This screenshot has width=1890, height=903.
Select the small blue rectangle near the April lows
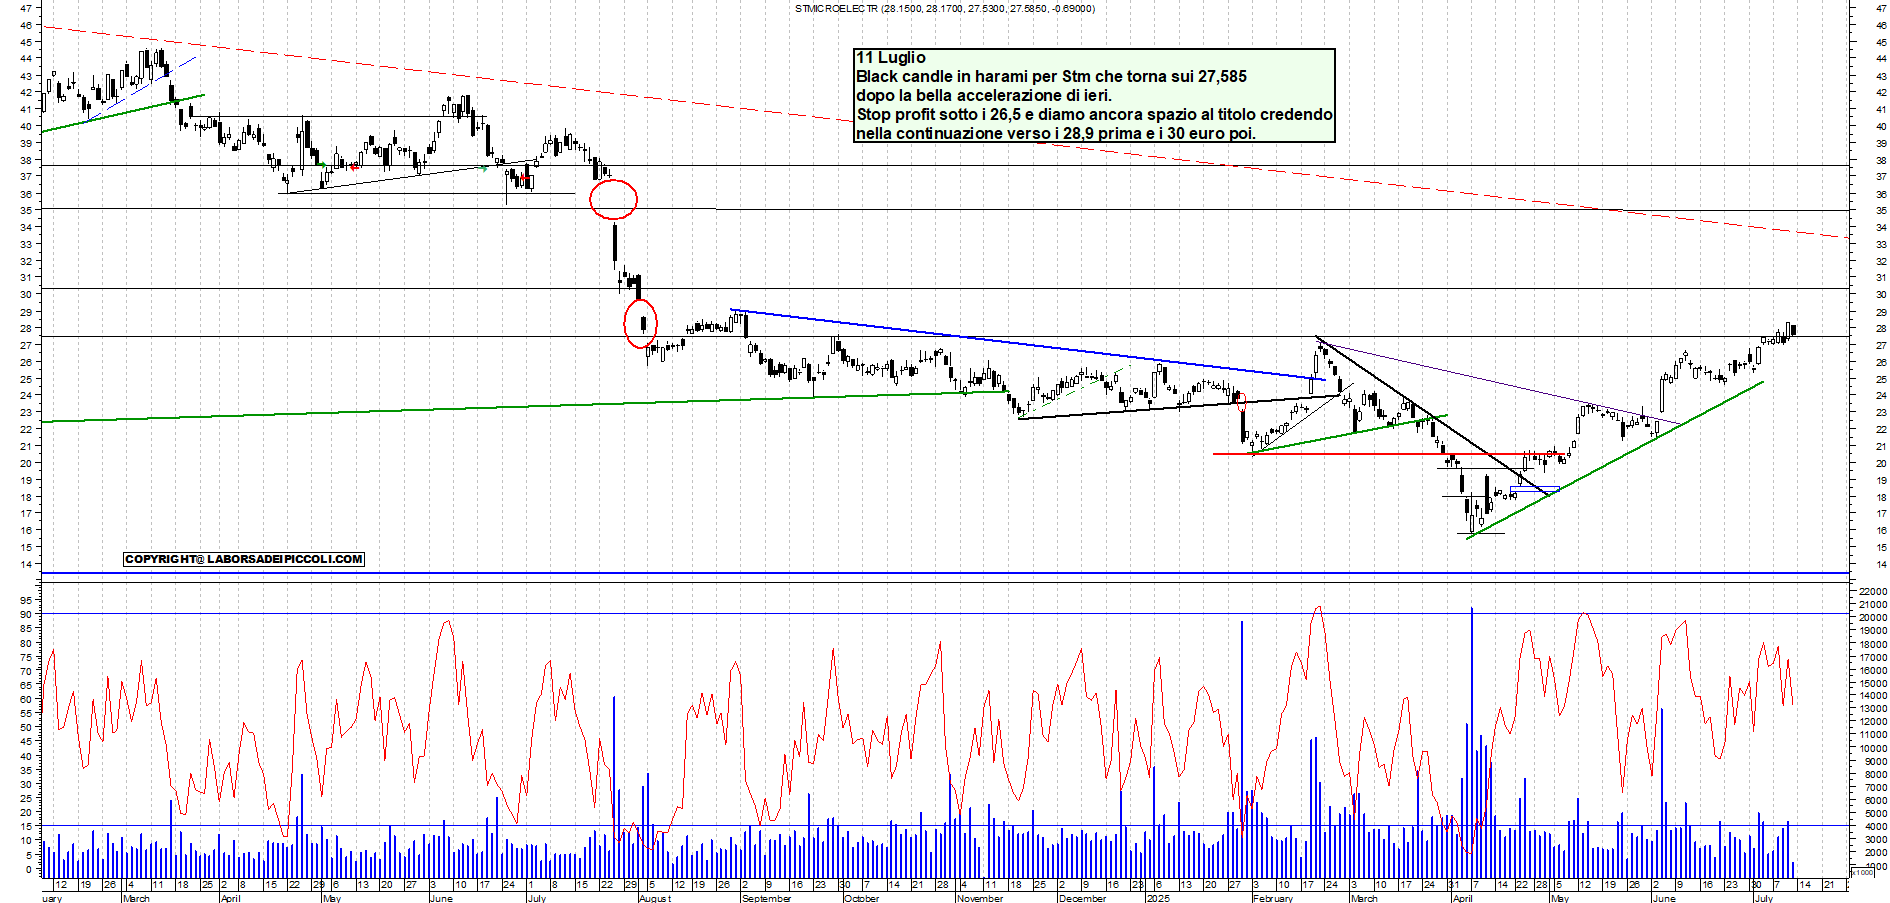point(1534,489)
